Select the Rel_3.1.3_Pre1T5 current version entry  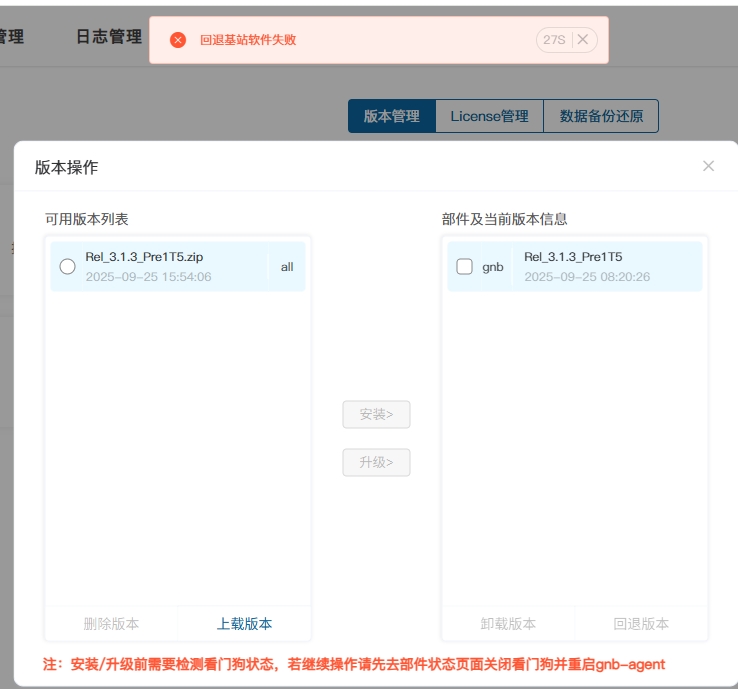point(573,257)
